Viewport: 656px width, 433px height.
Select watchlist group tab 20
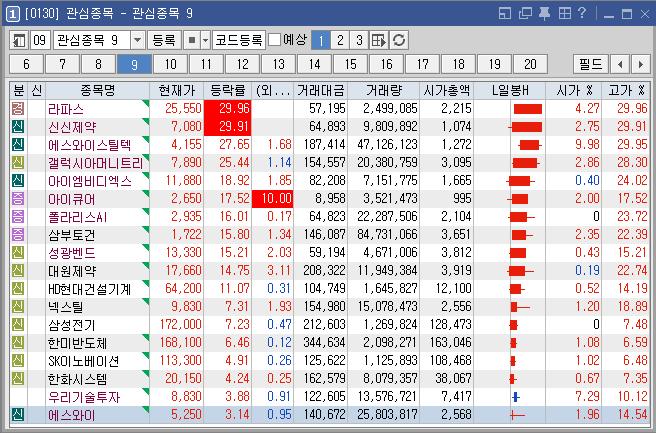click(530, 64)
